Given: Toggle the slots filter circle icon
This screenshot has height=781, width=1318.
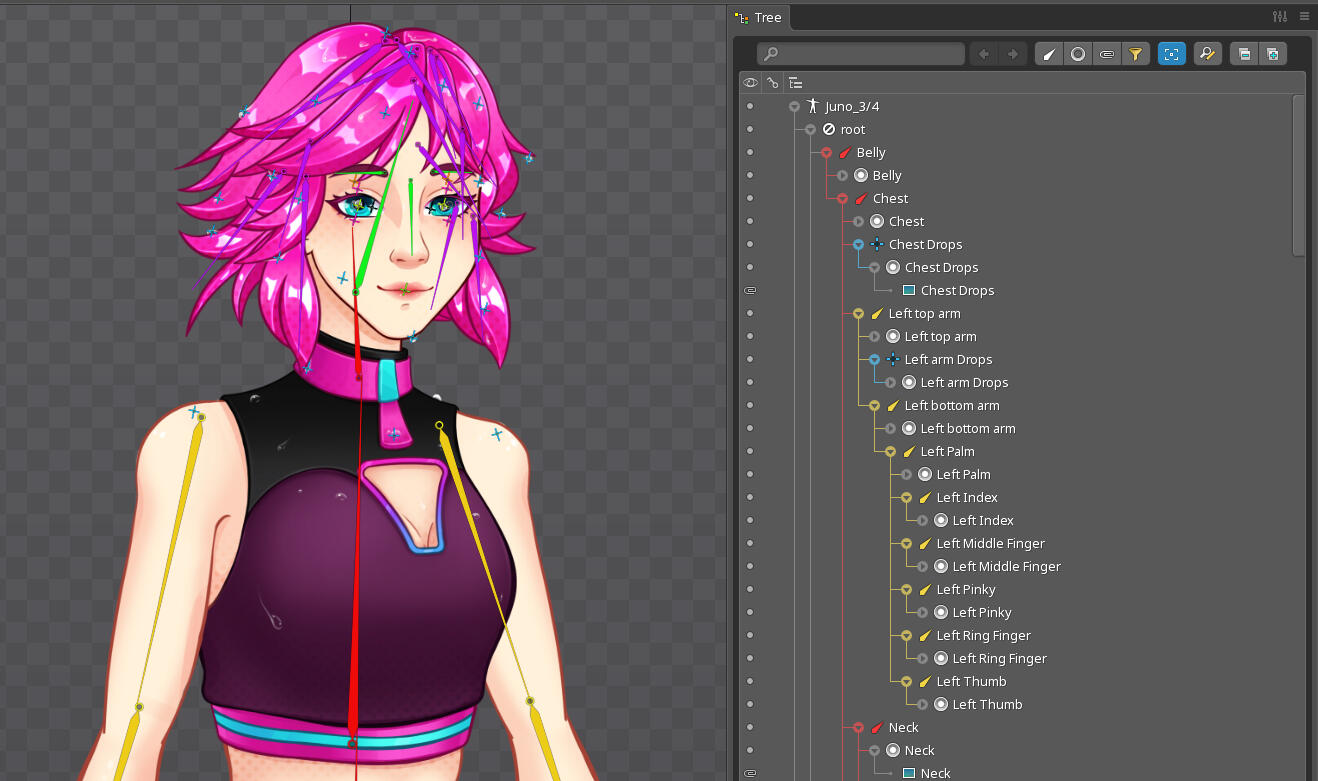Looking at the screenshot, I should pyautogui.click(x=1078, y=54).
